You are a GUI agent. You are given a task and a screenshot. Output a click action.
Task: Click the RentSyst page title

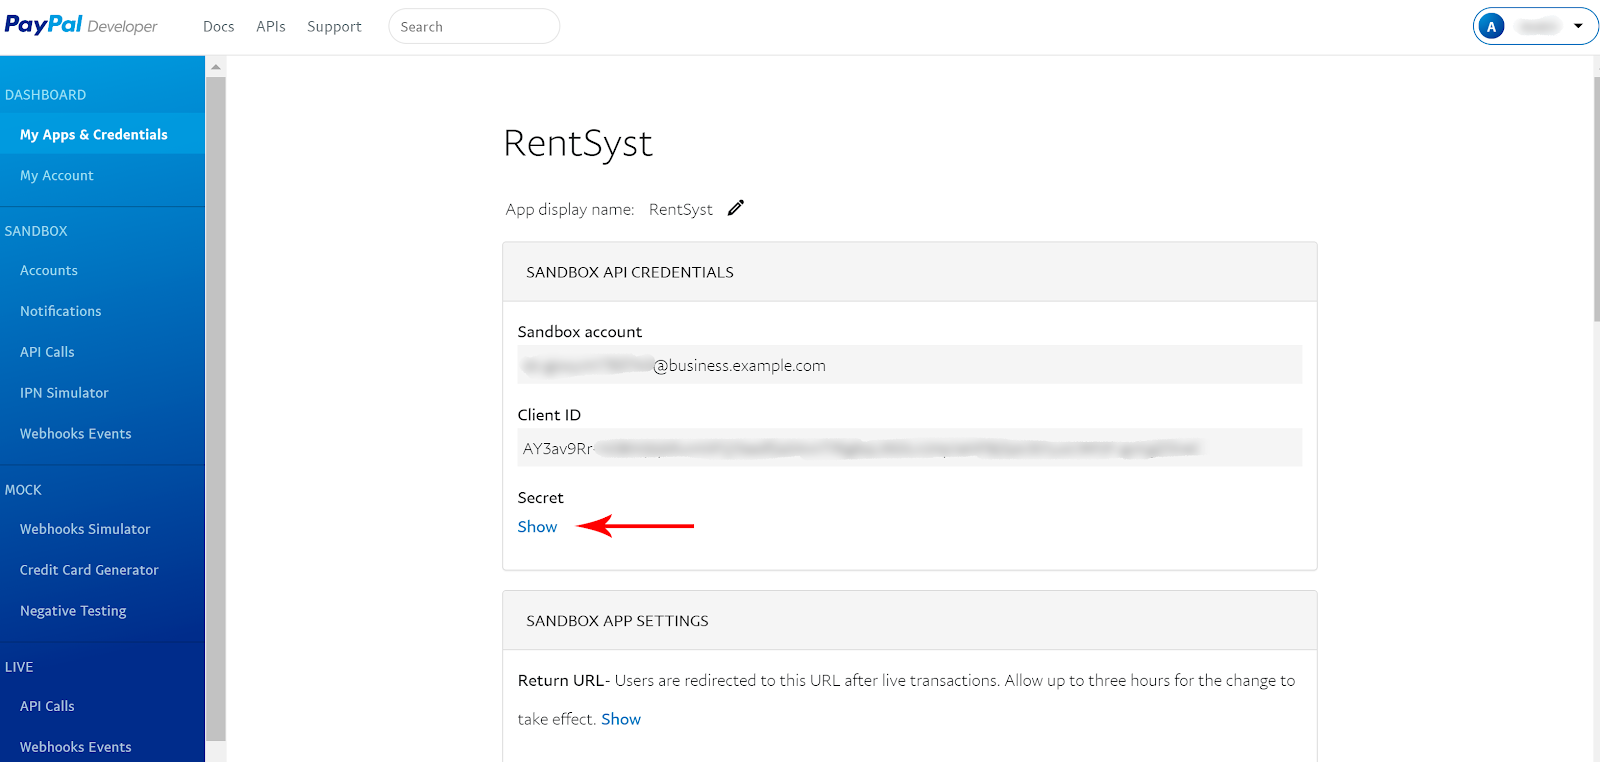578,144
